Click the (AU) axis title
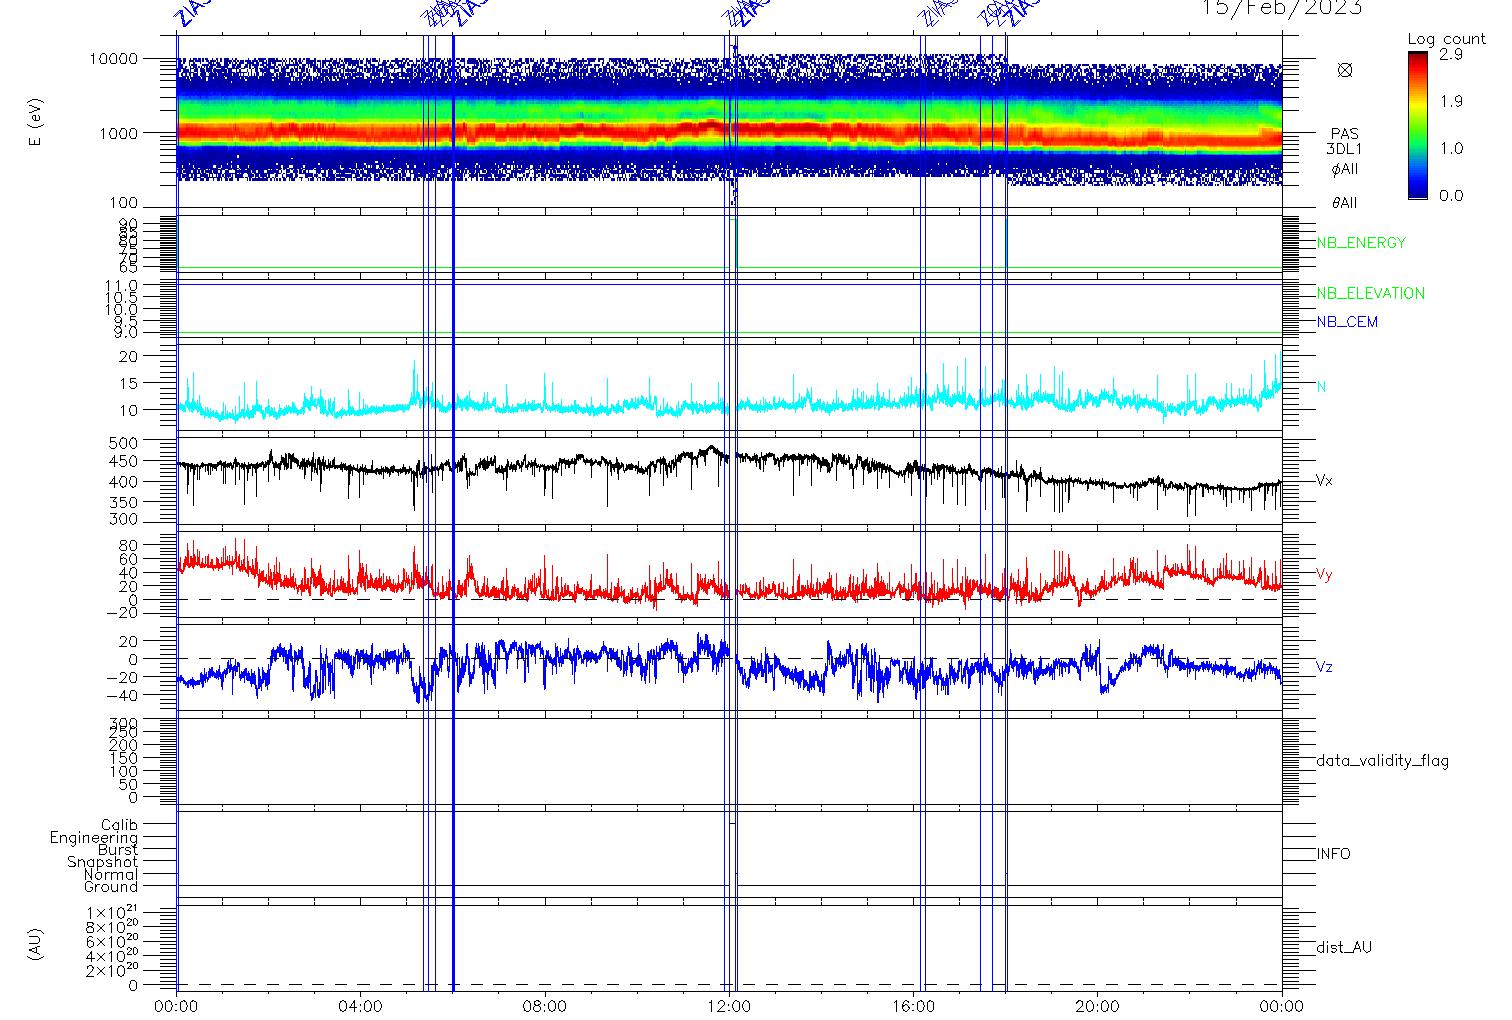This screenshot has width=1512, height=1020. click(37, 944)
